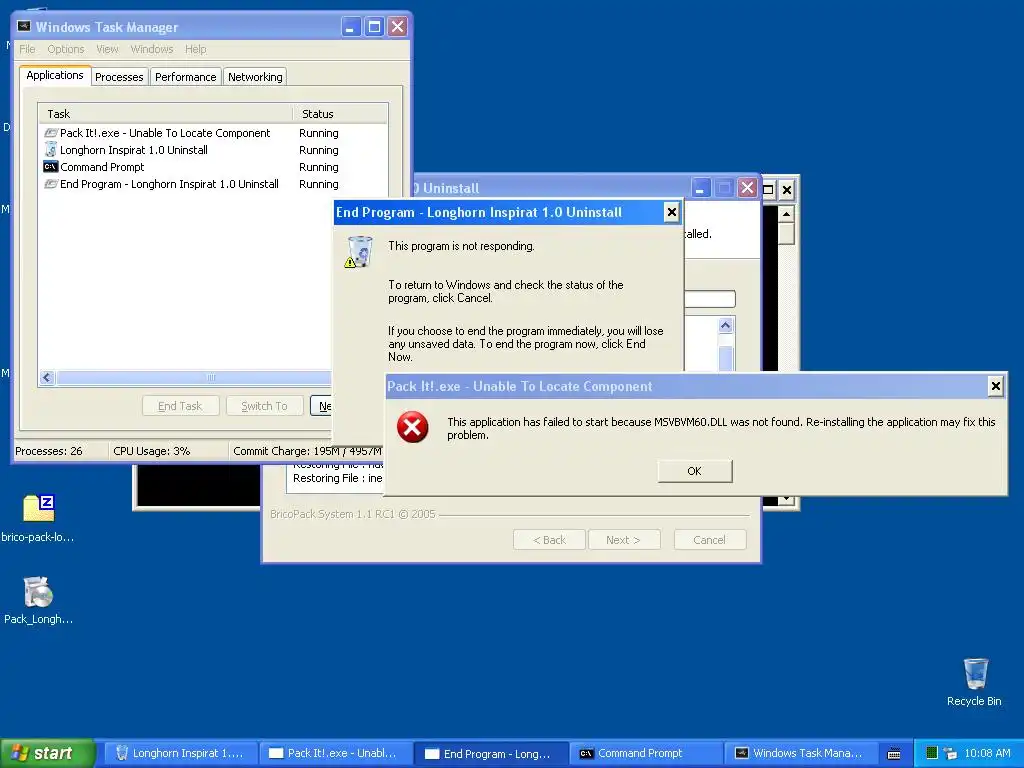The height and width of the screenshot is (768, 1024).
Task: Click the red error icon in Pack It!.exe dialog
Action: pyautogui.click(x=413, y=427)
